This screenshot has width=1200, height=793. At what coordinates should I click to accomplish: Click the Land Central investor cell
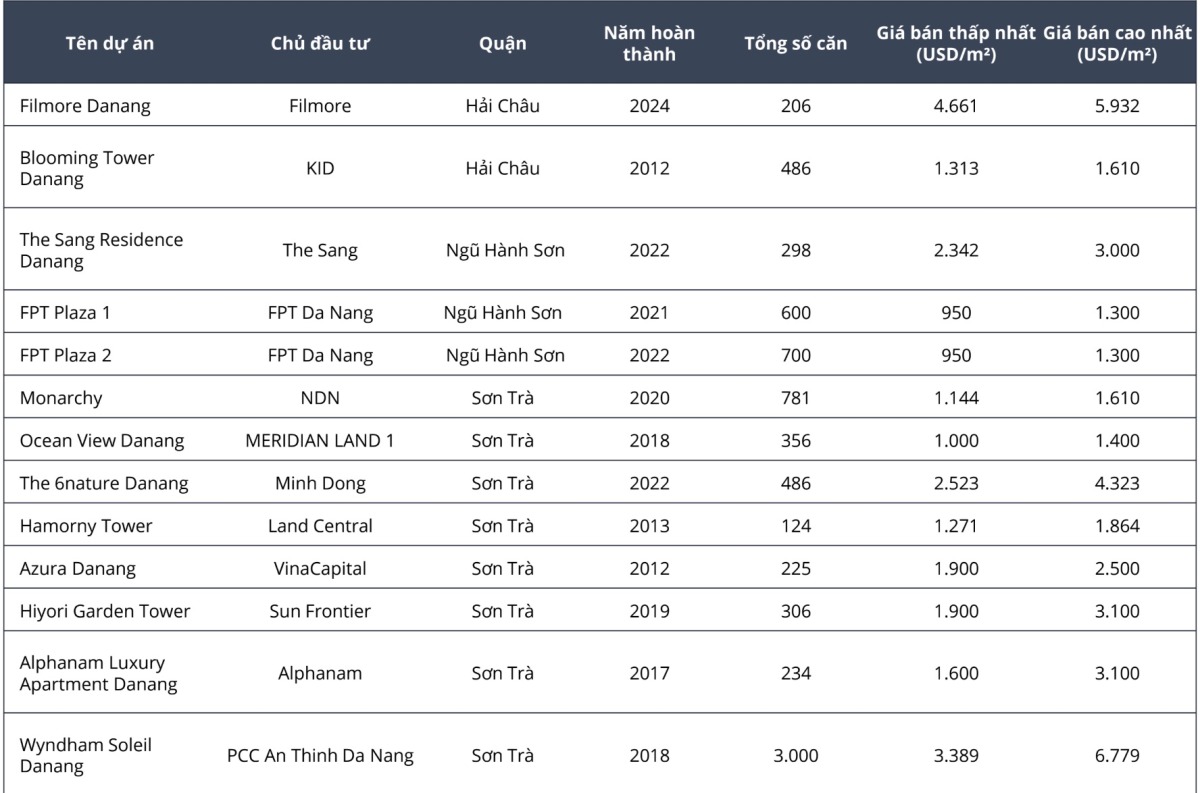pyautogui.click(x=320, y=526)
